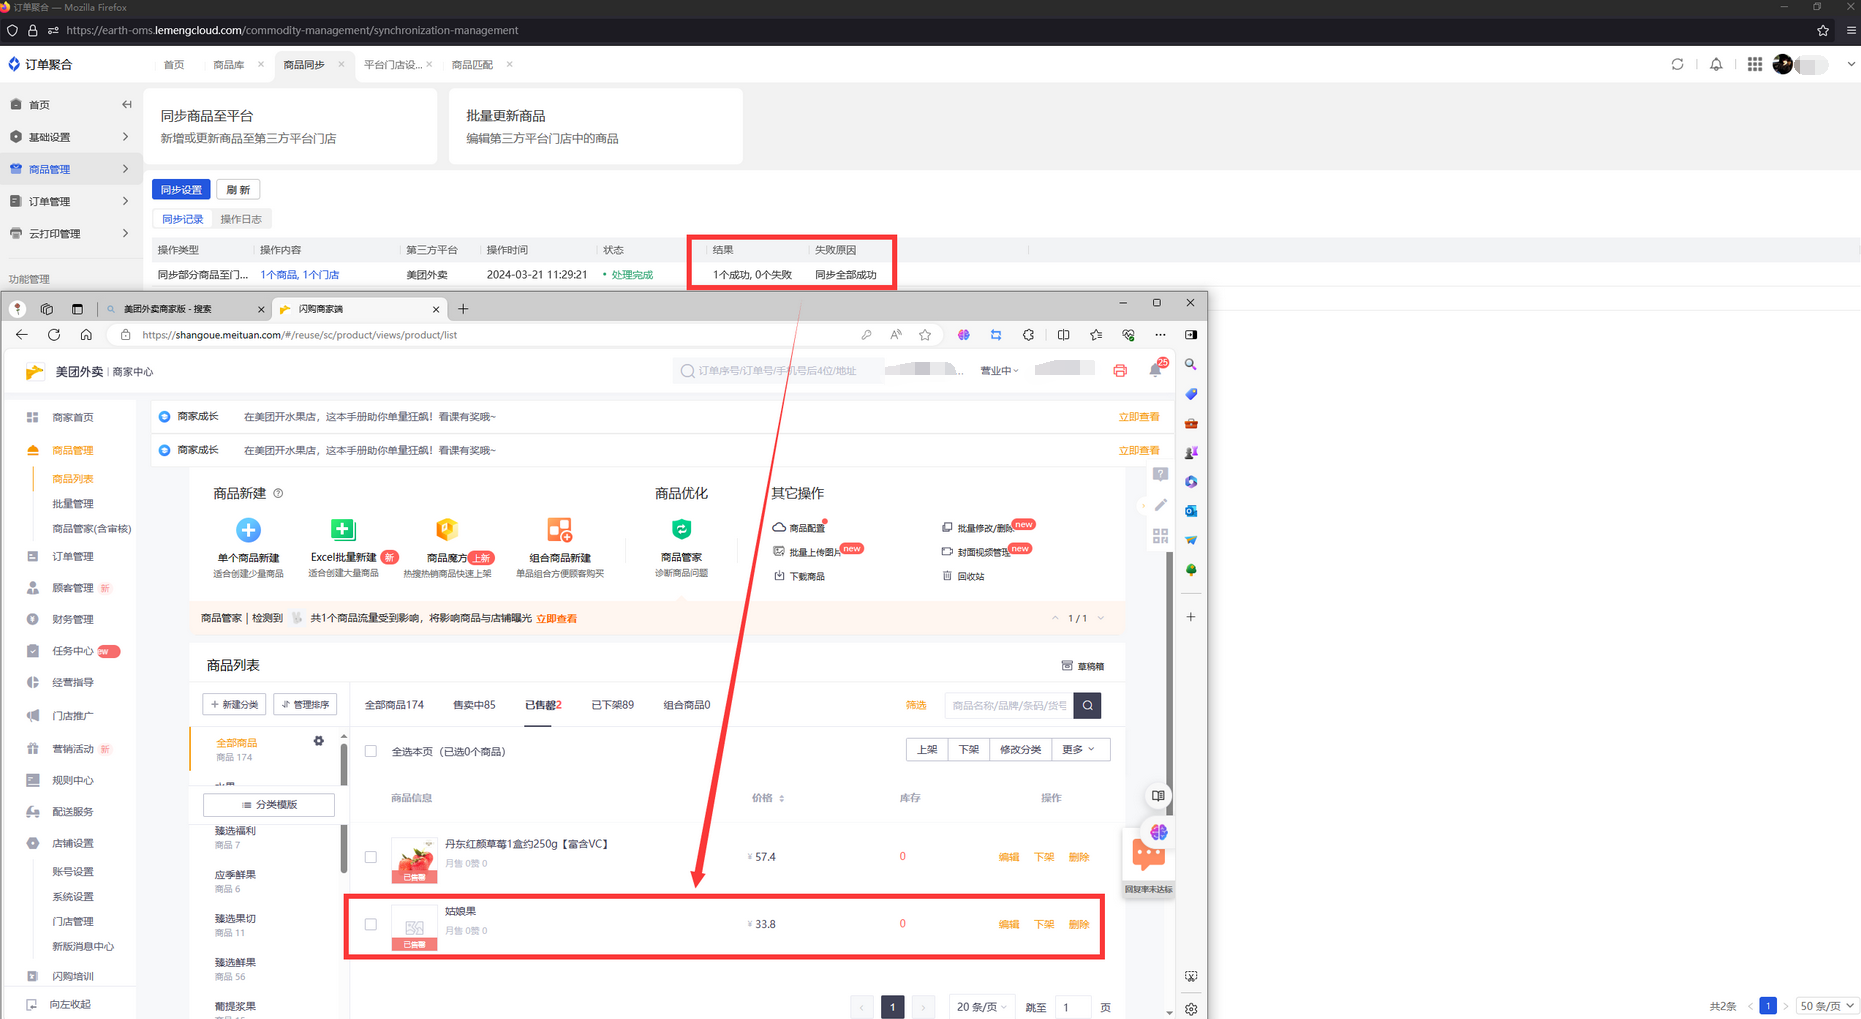The height and width of the screenshot is (1019, 1861).
Task: Expand the user account arrow in 订单聚合
Action: pos(1850,64)
